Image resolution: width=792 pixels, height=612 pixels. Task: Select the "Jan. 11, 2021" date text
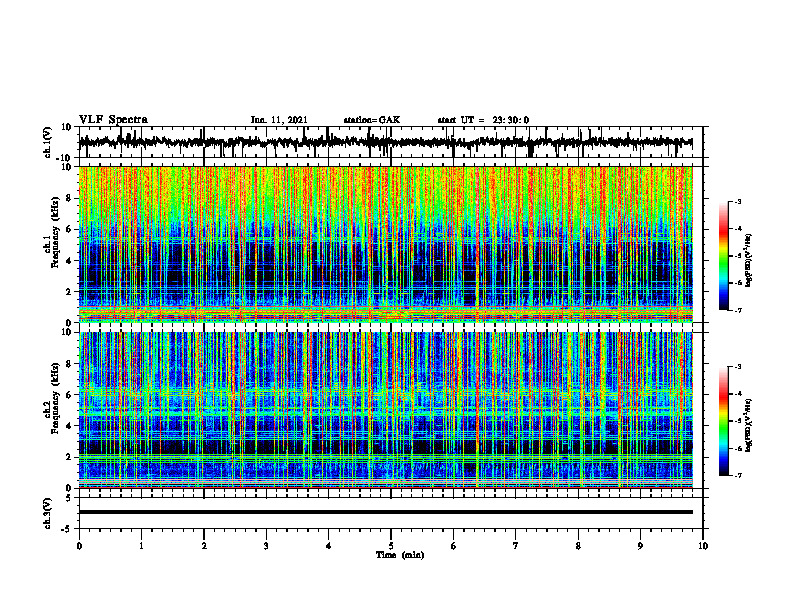279,120
